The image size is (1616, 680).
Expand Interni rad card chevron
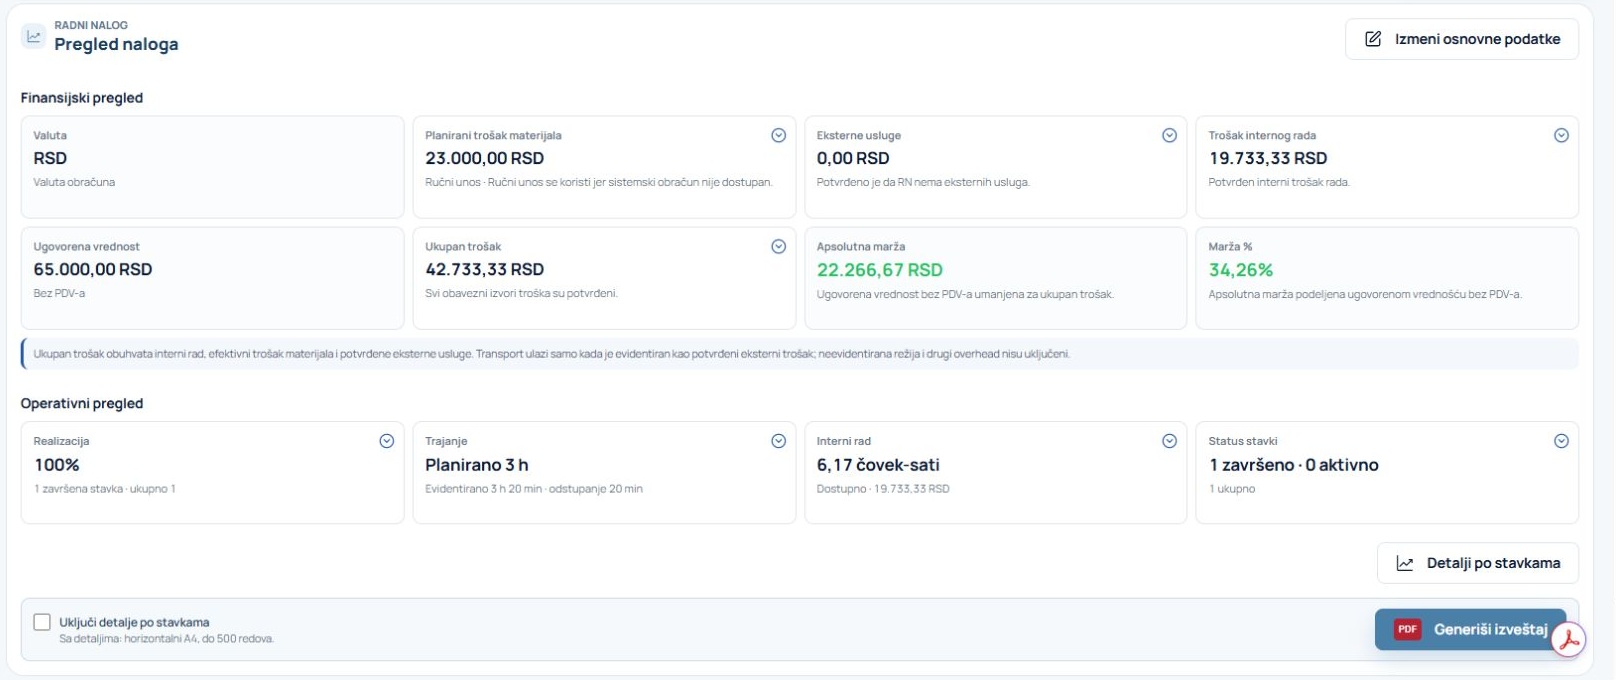point(1169,441)
